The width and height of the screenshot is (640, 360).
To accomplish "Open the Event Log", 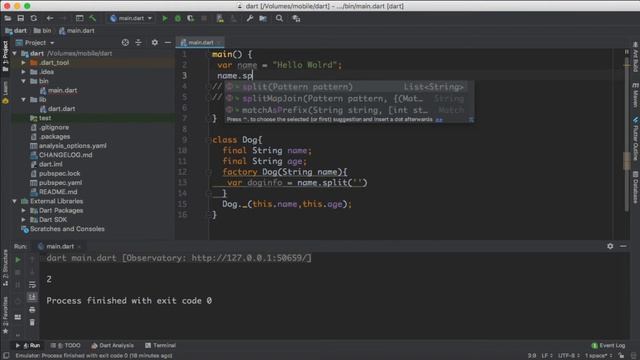I will click(x=608, y=345).
